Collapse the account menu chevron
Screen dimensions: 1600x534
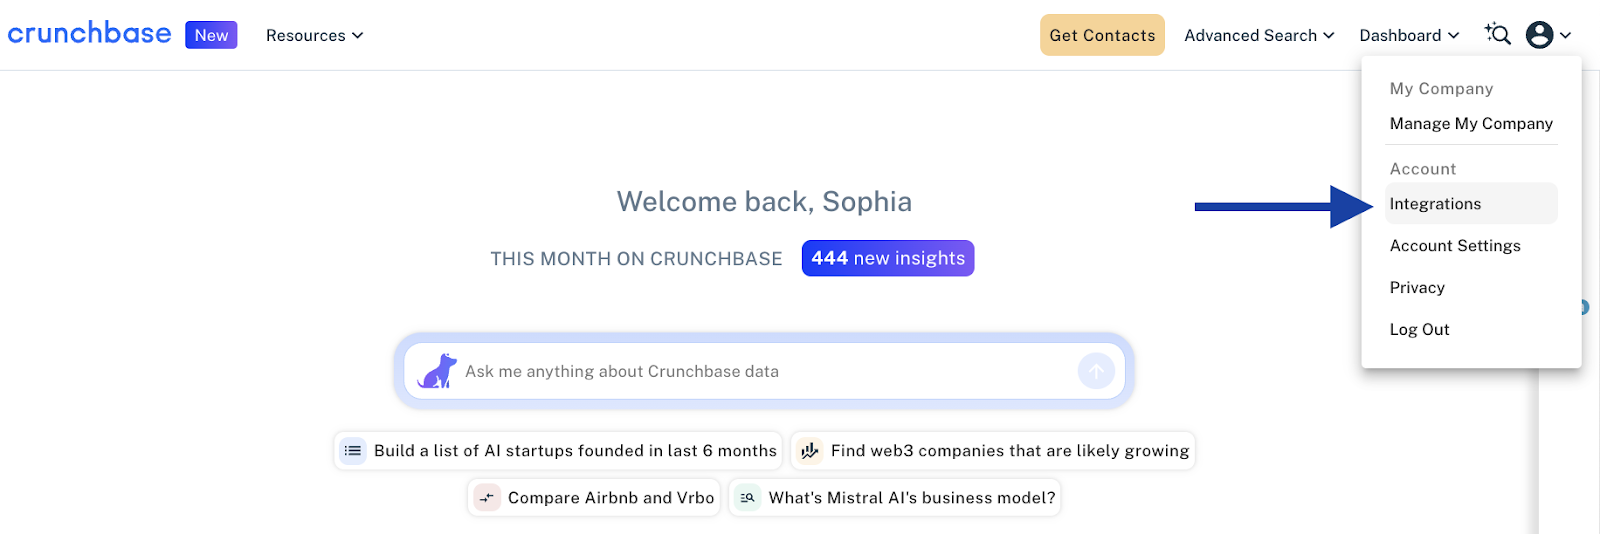pos(1565,35)
